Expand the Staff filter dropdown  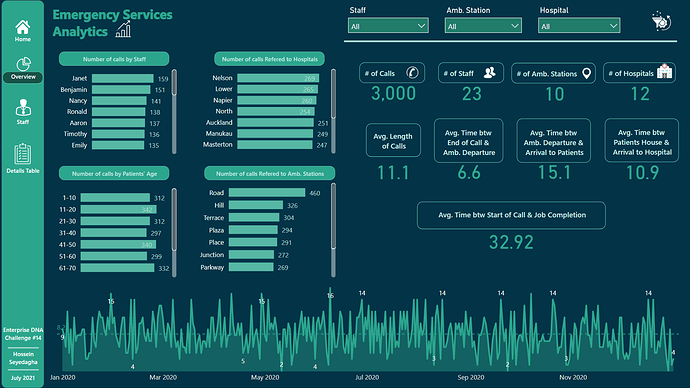click(x=388, y=26)
